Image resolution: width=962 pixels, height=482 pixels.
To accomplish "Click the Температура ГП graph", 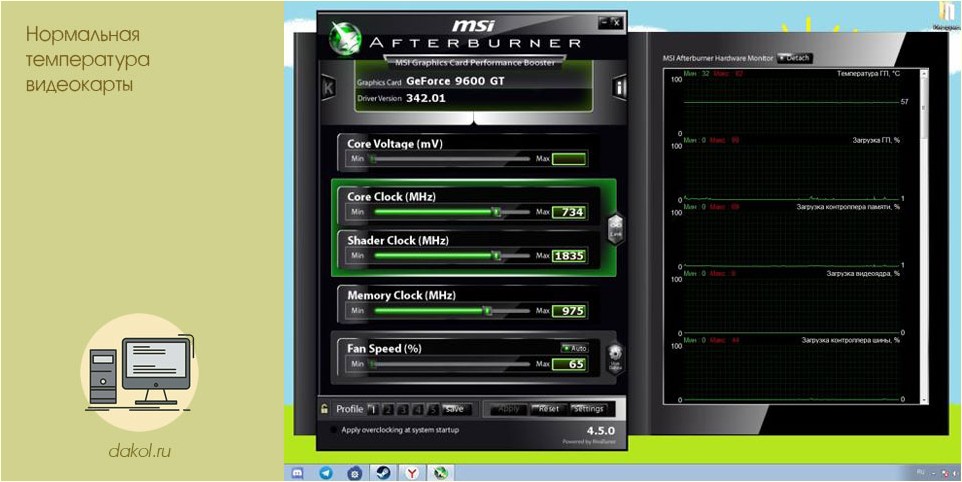I will [791, 105].
